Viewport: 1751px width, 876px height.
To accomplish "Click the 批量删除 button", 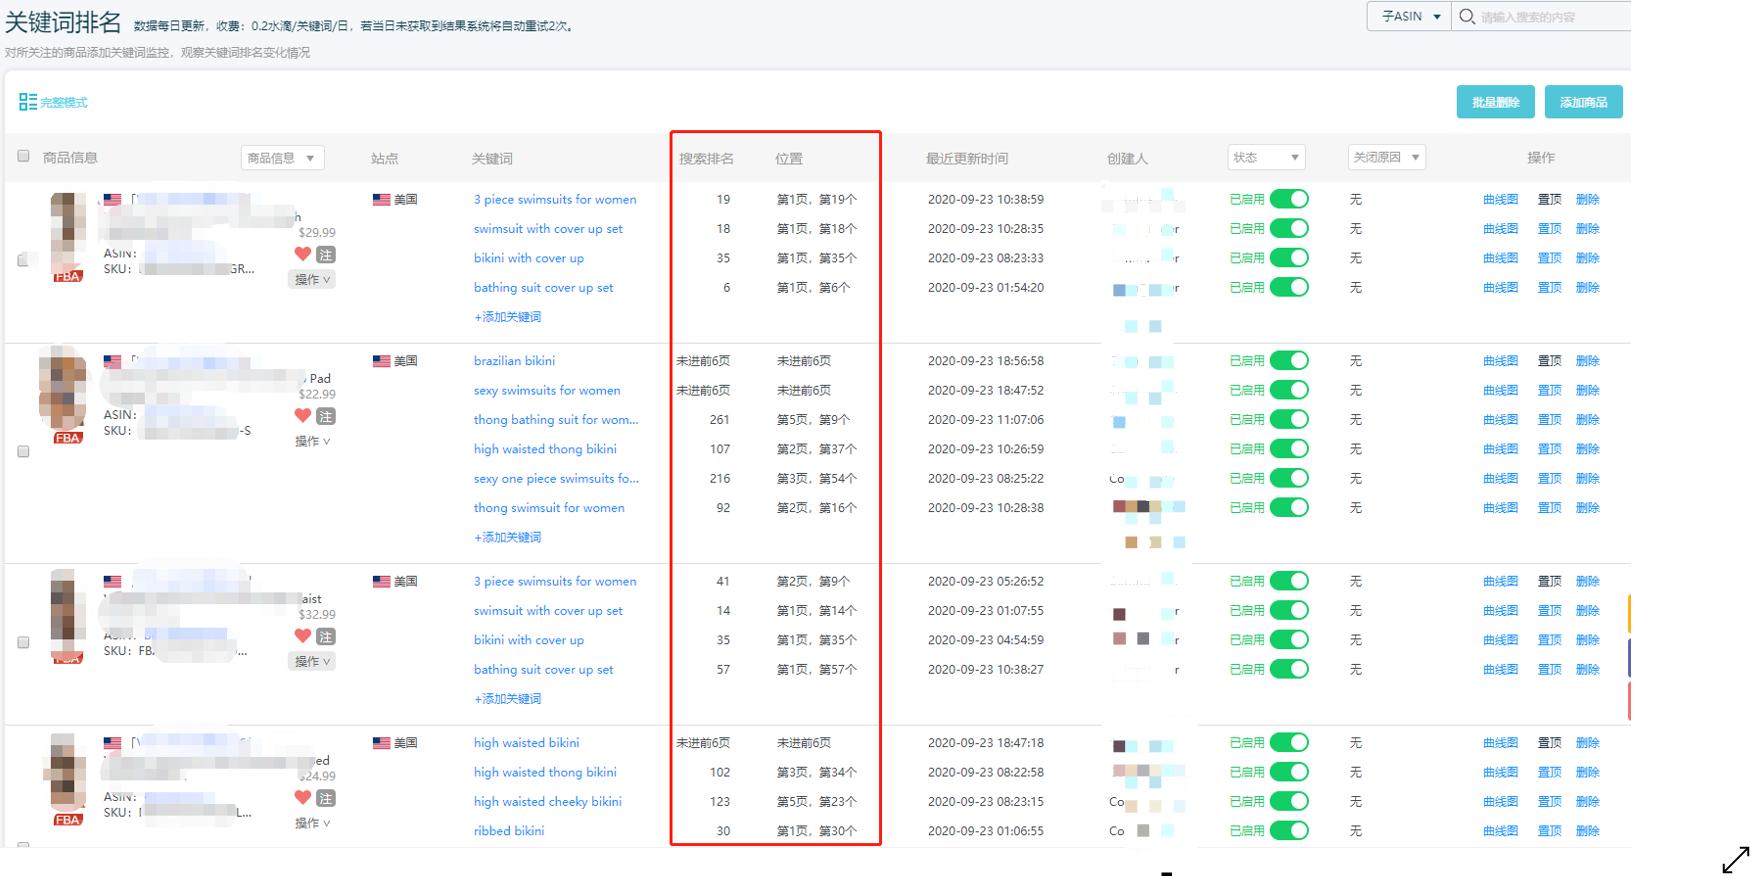I will [1495, 102].
